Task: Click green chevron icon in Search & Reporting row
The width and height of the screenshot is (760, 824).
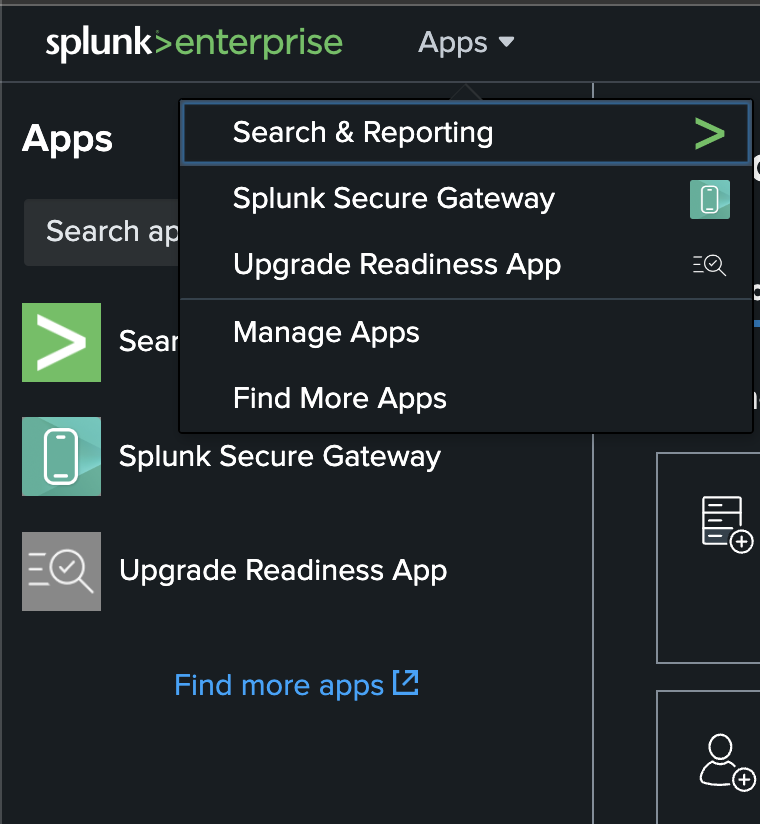Action: pos(710,133)
